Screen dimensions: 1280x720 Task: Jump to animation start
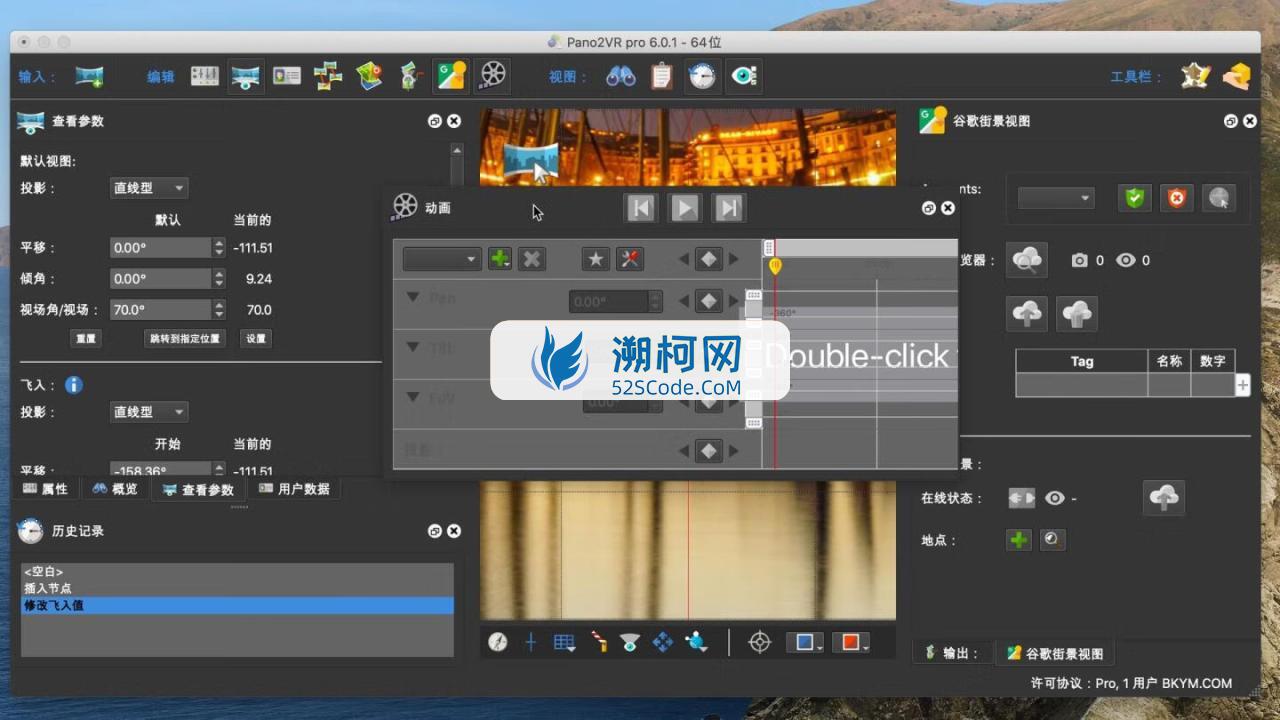tap(641, 208)
